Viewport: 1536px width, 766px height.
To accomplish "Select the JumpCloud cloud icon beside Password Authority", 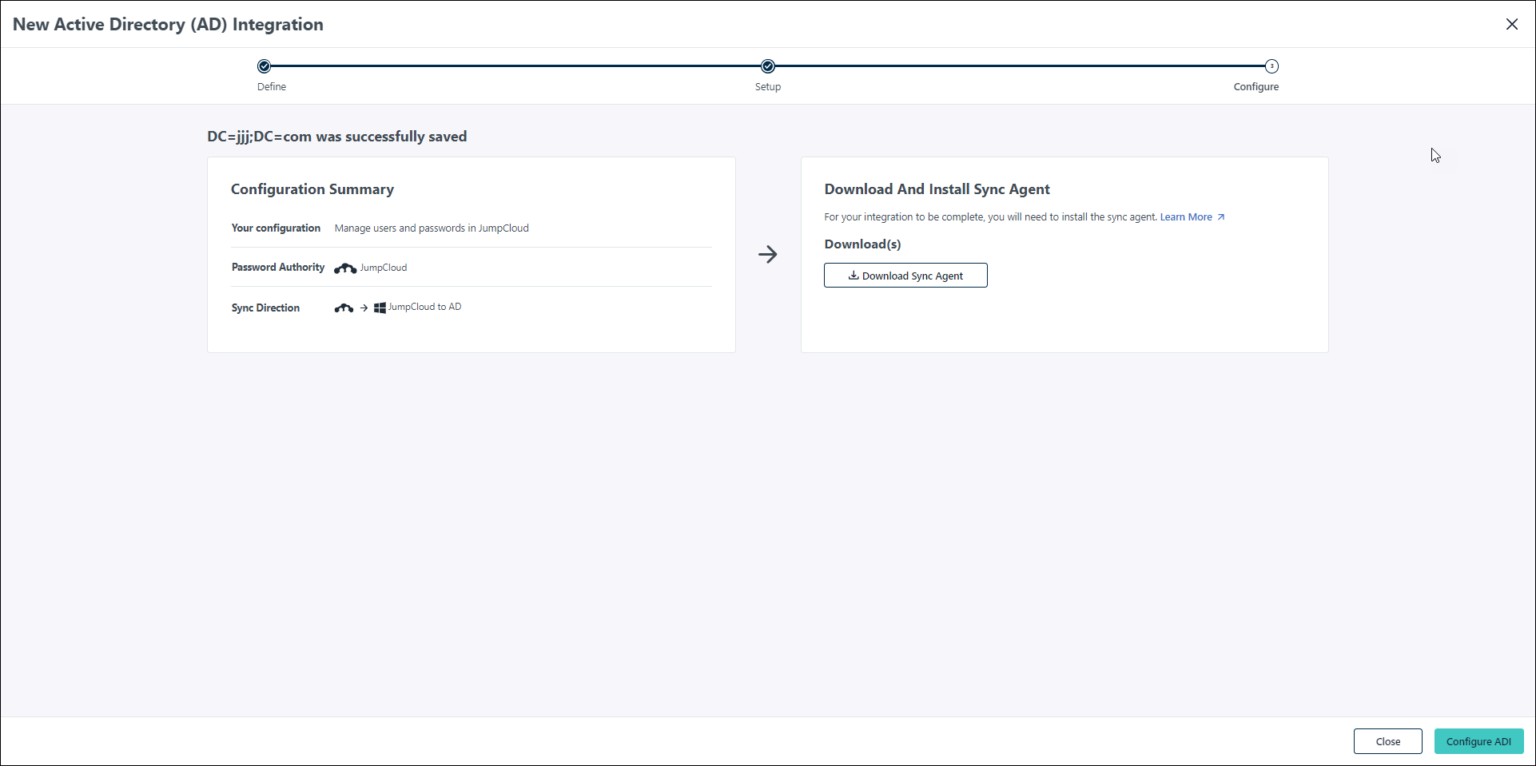I will tap(345, 267).
